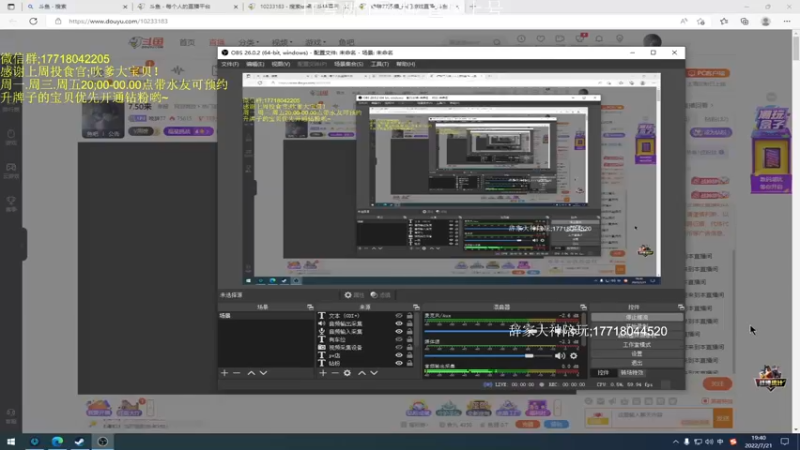This screenshot has width=800, height=450.
Task: Open Douyu user avatar in header
Action: click(x=652, y=41)
